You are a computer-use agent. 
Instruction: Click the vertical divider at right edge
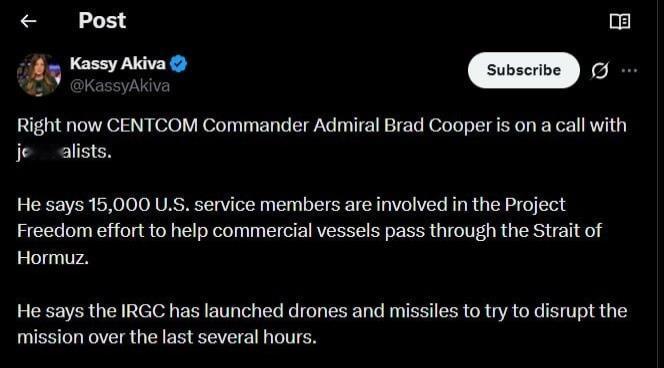click(x=658, y=184)
